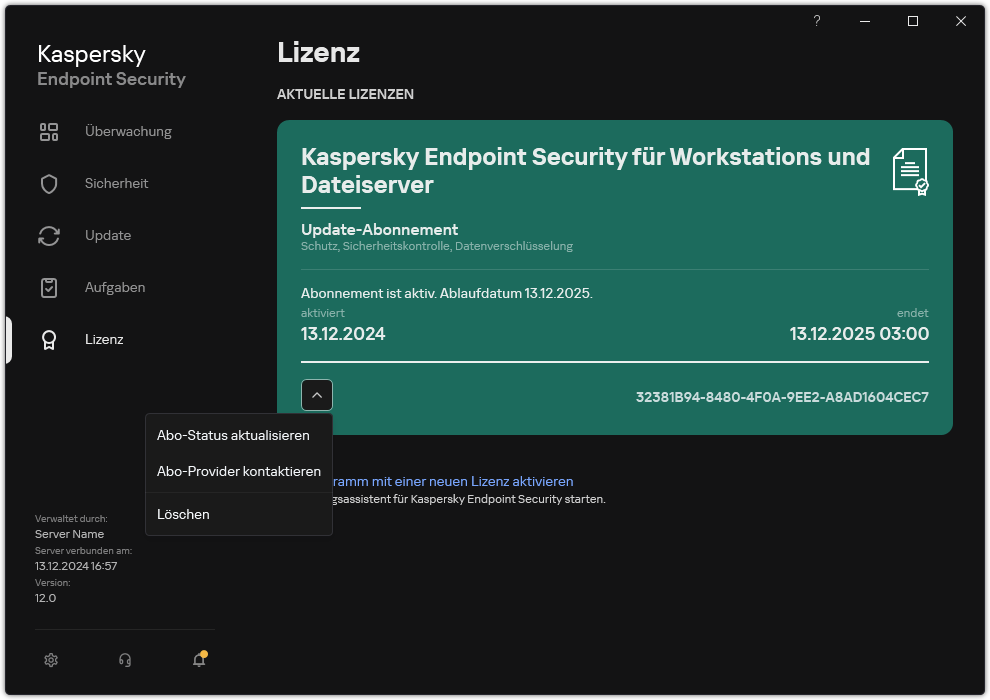
Task: Select the Sicherheit shield icon
Action: (x=49, y=183)
